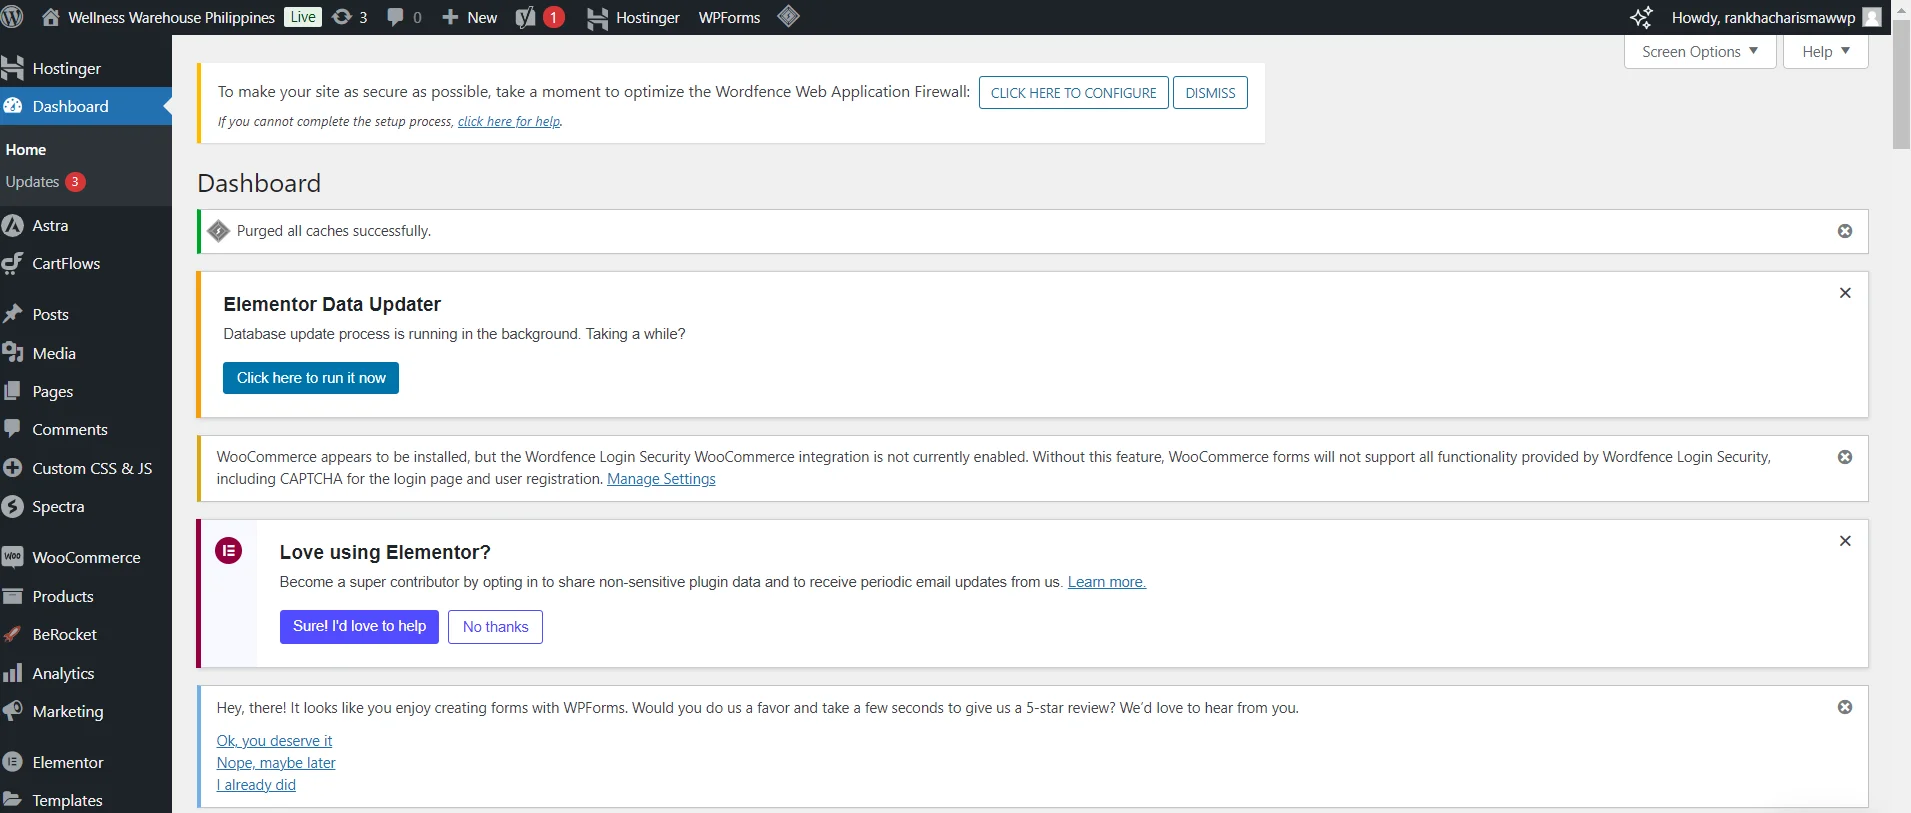Open the Comments sidebar icon
The image size is (1911, 813).
(x=13, y=429)
